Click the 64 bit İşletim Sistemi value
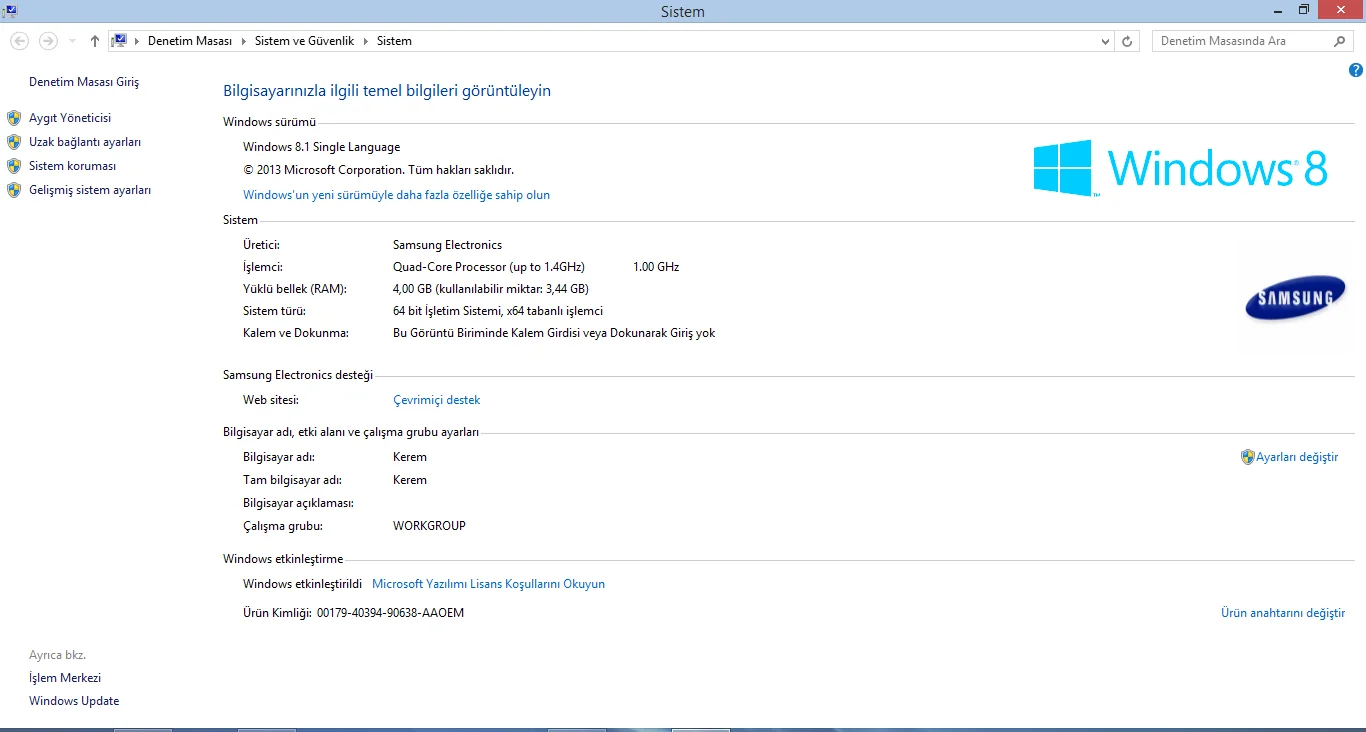 (498, 311)
